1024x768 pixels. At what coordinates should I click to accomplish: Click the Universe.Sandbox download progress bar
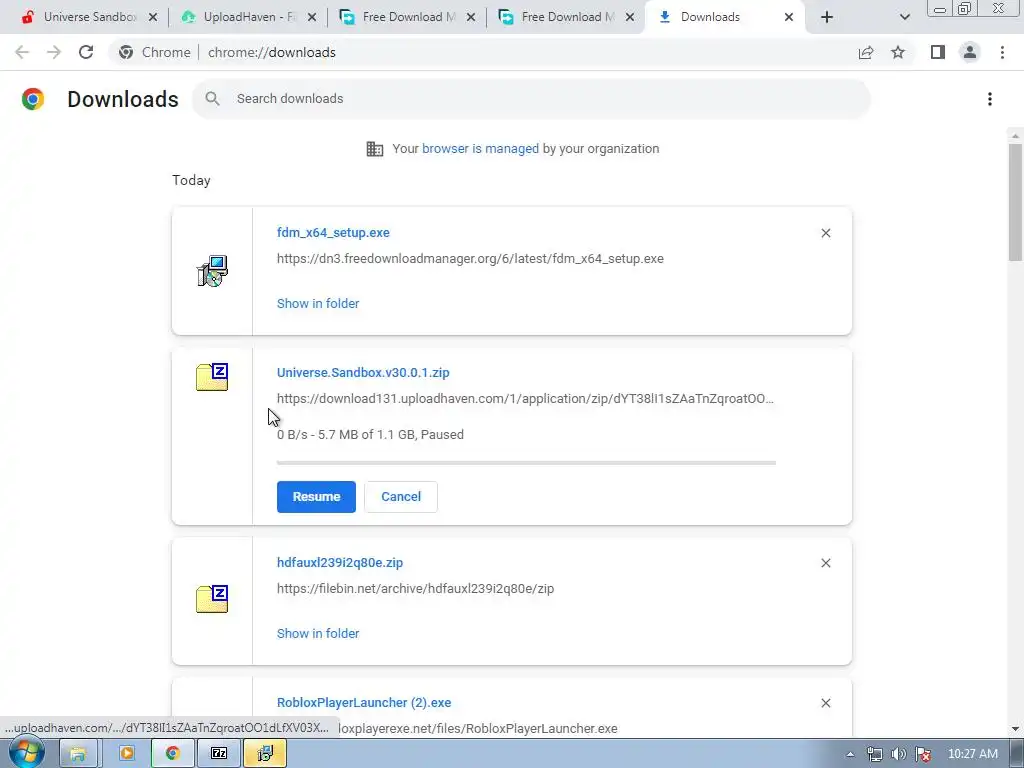pos(526,463)
